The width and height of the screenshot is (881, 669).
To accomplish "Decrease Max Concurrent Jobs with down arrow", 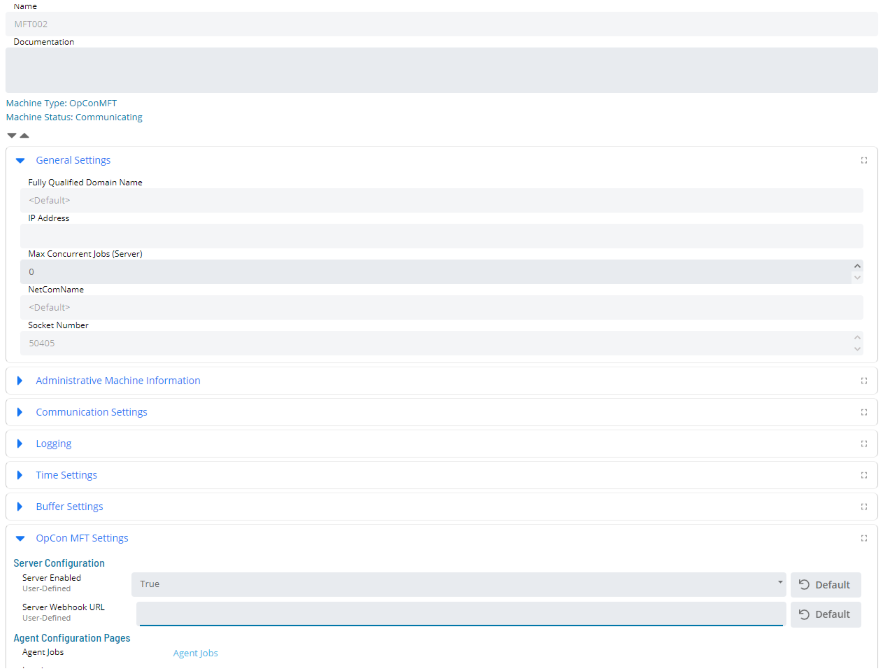I will (x=857, y=277).
